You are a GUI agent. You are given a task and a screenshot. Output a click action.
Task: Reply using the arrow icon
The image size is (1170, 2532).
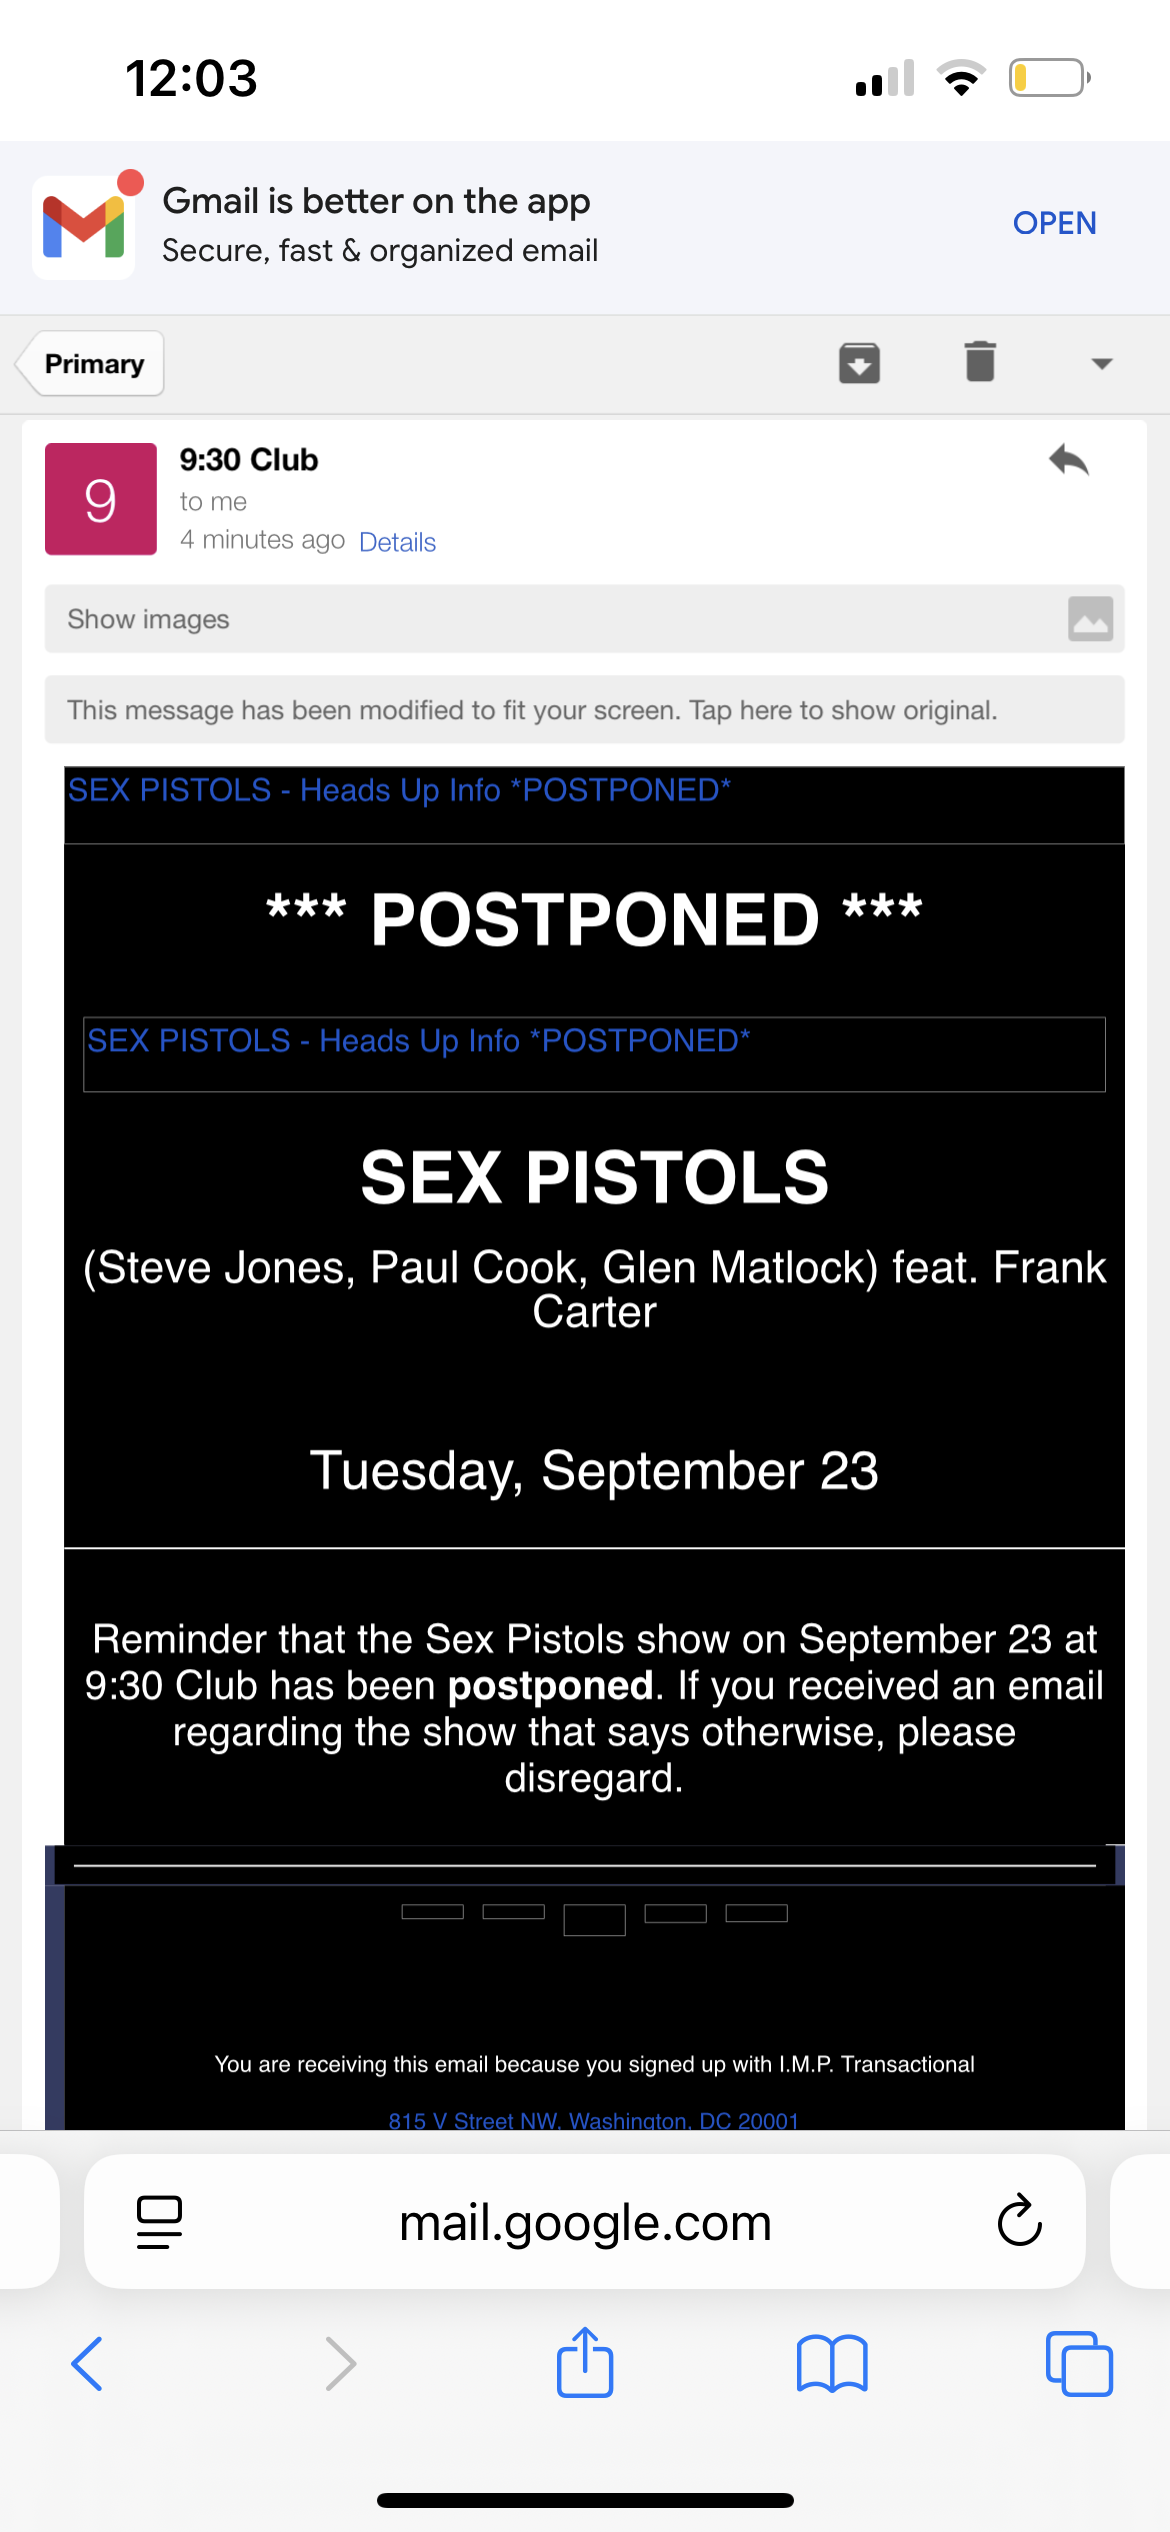(1068, 461)
